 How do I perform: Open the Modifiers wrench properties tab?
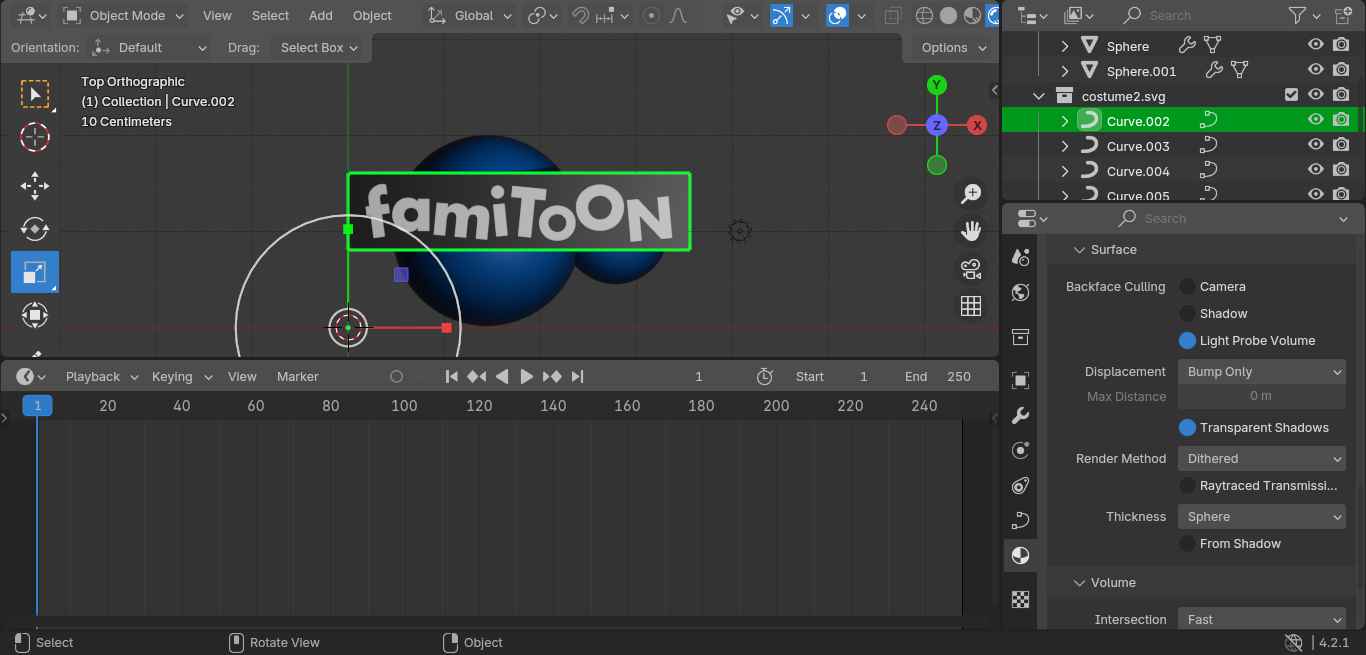click(x=1020, y=416)
